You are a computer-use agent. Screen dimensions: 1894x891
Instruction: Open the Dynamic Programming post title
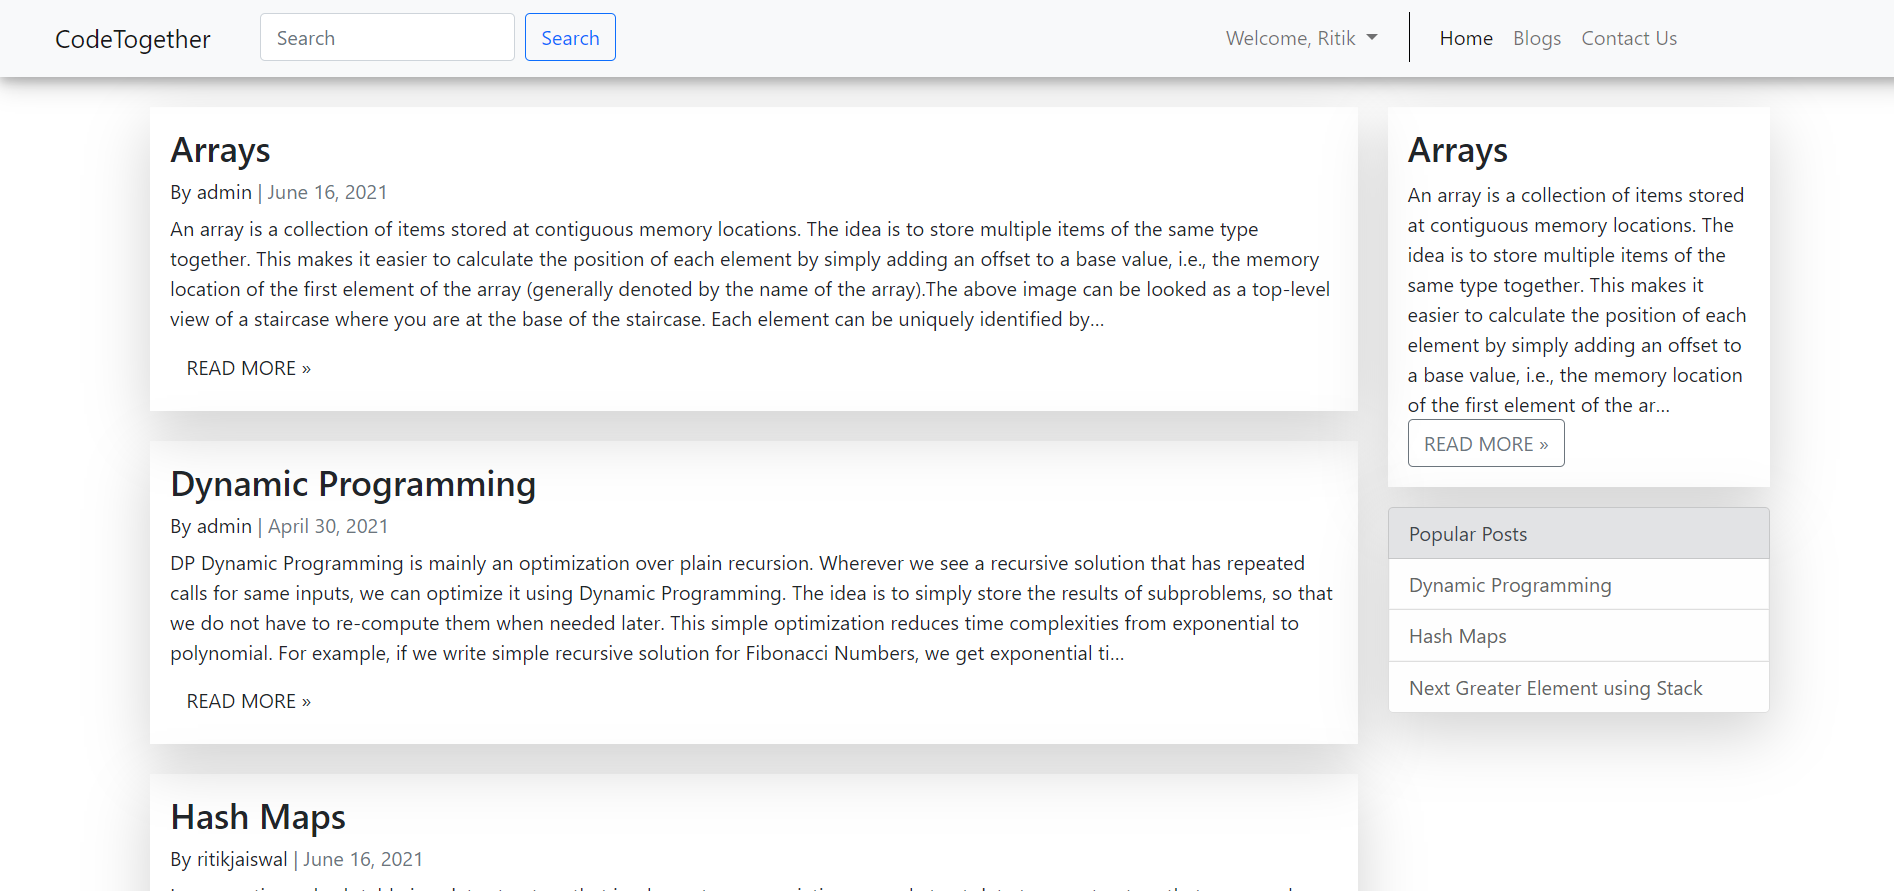pyautogui.click(x=353, y=484)
